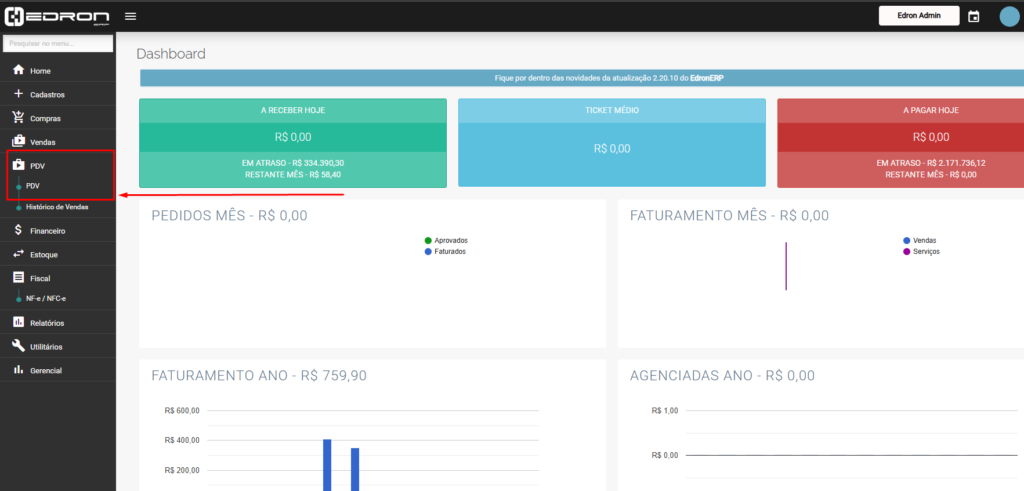Viewport: 1024px width, 491px height.
Task: Click the Estoque arrows icon
Action: (x=18, y=254)
